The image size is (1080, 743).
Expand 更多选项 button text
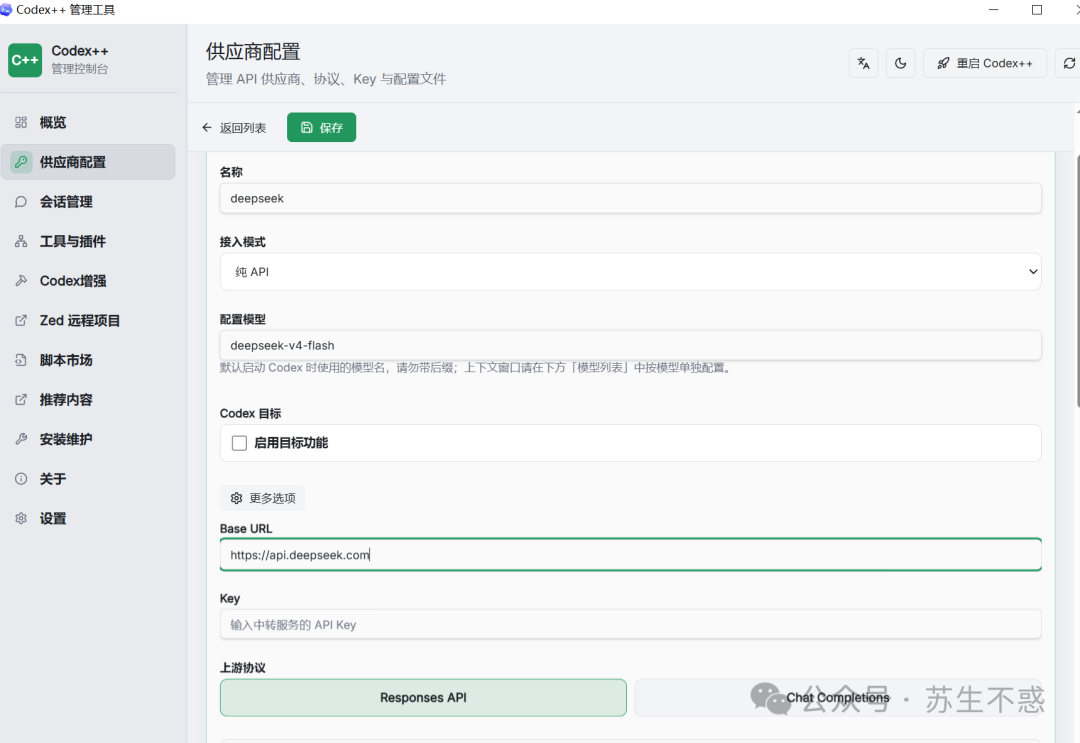point(273,498)
